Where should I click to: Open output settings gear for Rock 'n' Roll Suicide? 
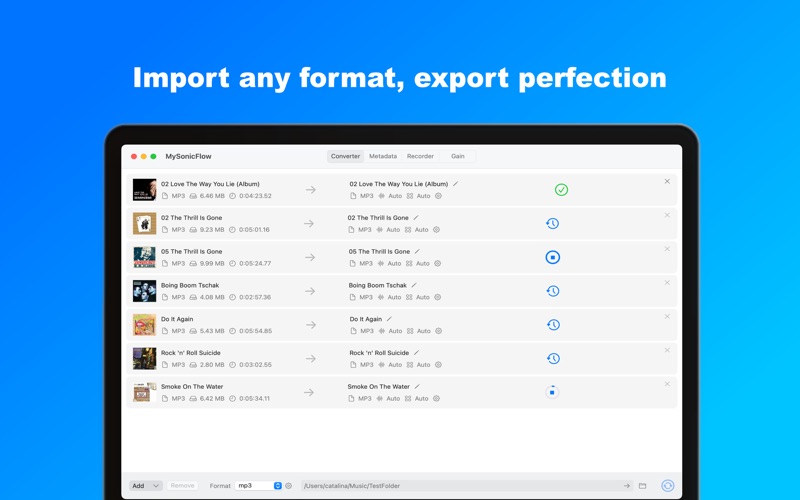(x=438, y=365)
